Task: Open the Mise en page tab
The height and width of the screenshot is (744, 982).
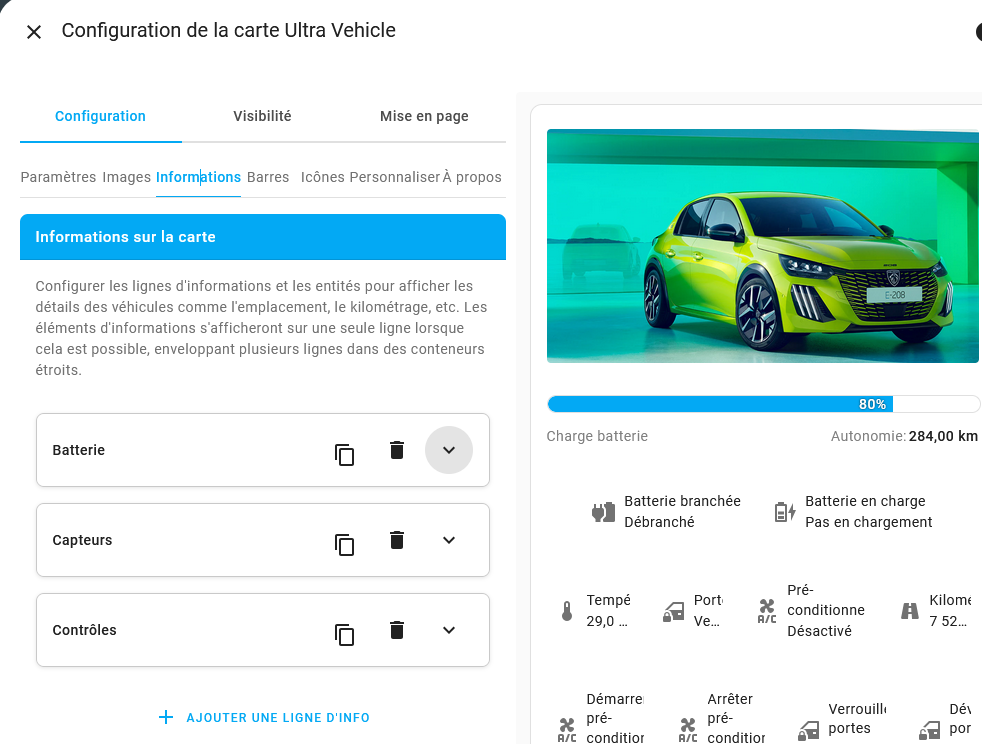Action: [424, 116]
